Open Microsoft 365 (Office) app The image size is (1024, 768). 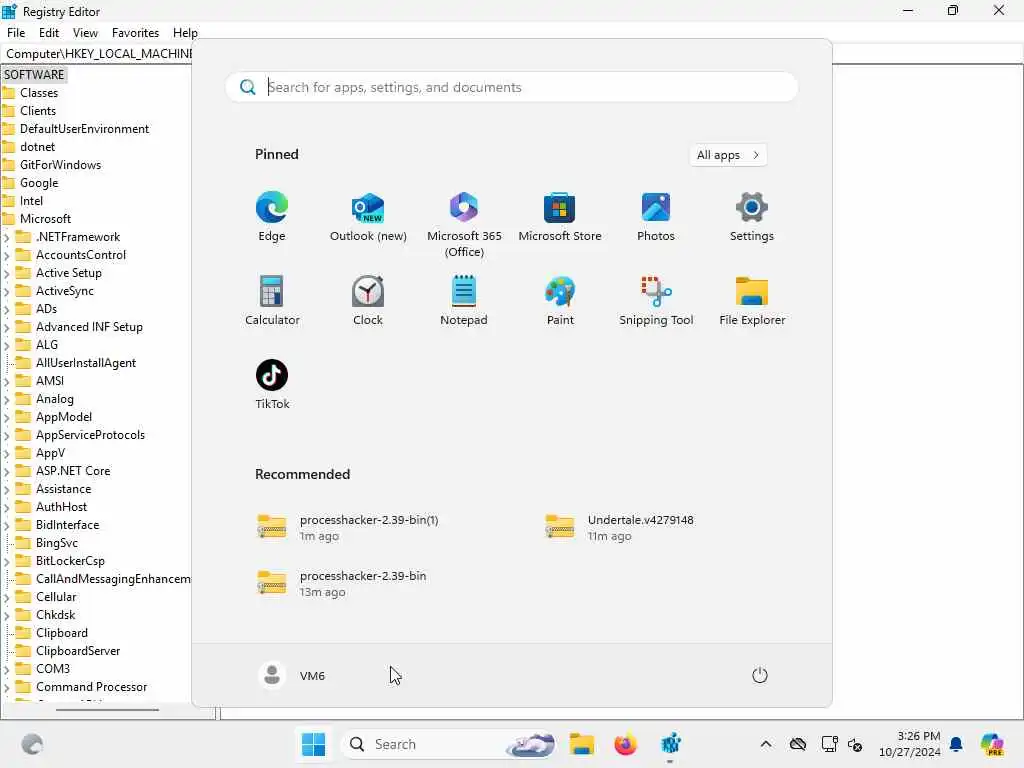tap(464, 224)
